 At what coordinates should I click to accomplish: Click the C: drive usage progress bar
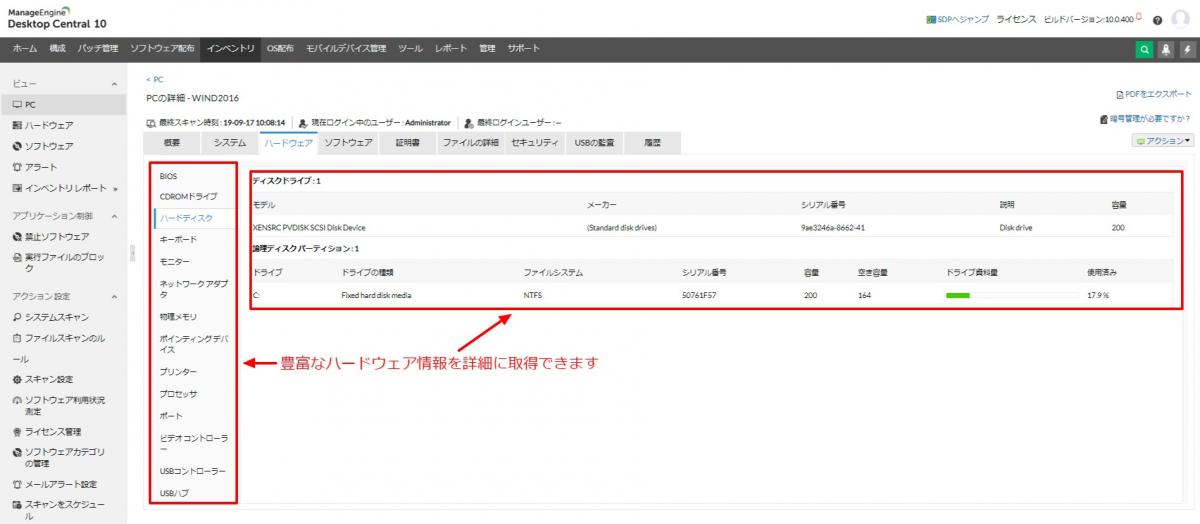point(1012,295)
